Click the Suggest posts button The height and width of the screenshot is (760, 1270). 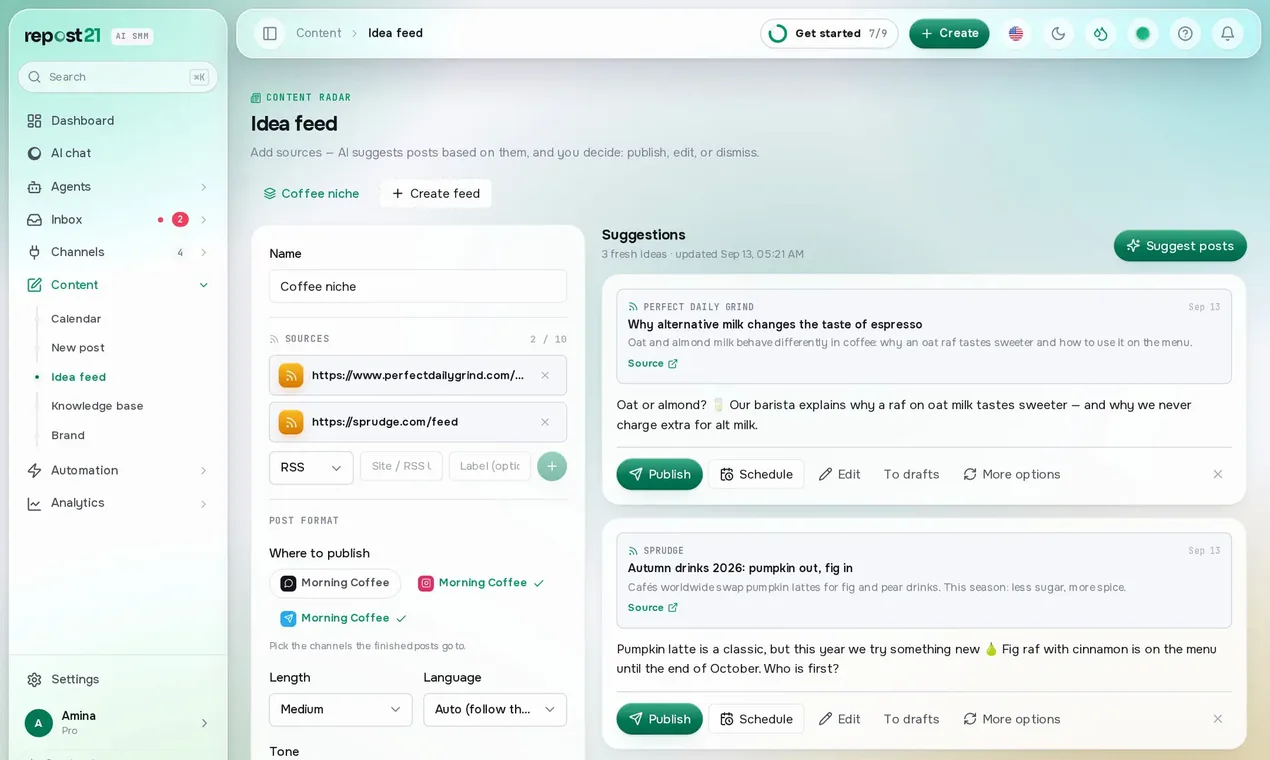pos(1180,246)
